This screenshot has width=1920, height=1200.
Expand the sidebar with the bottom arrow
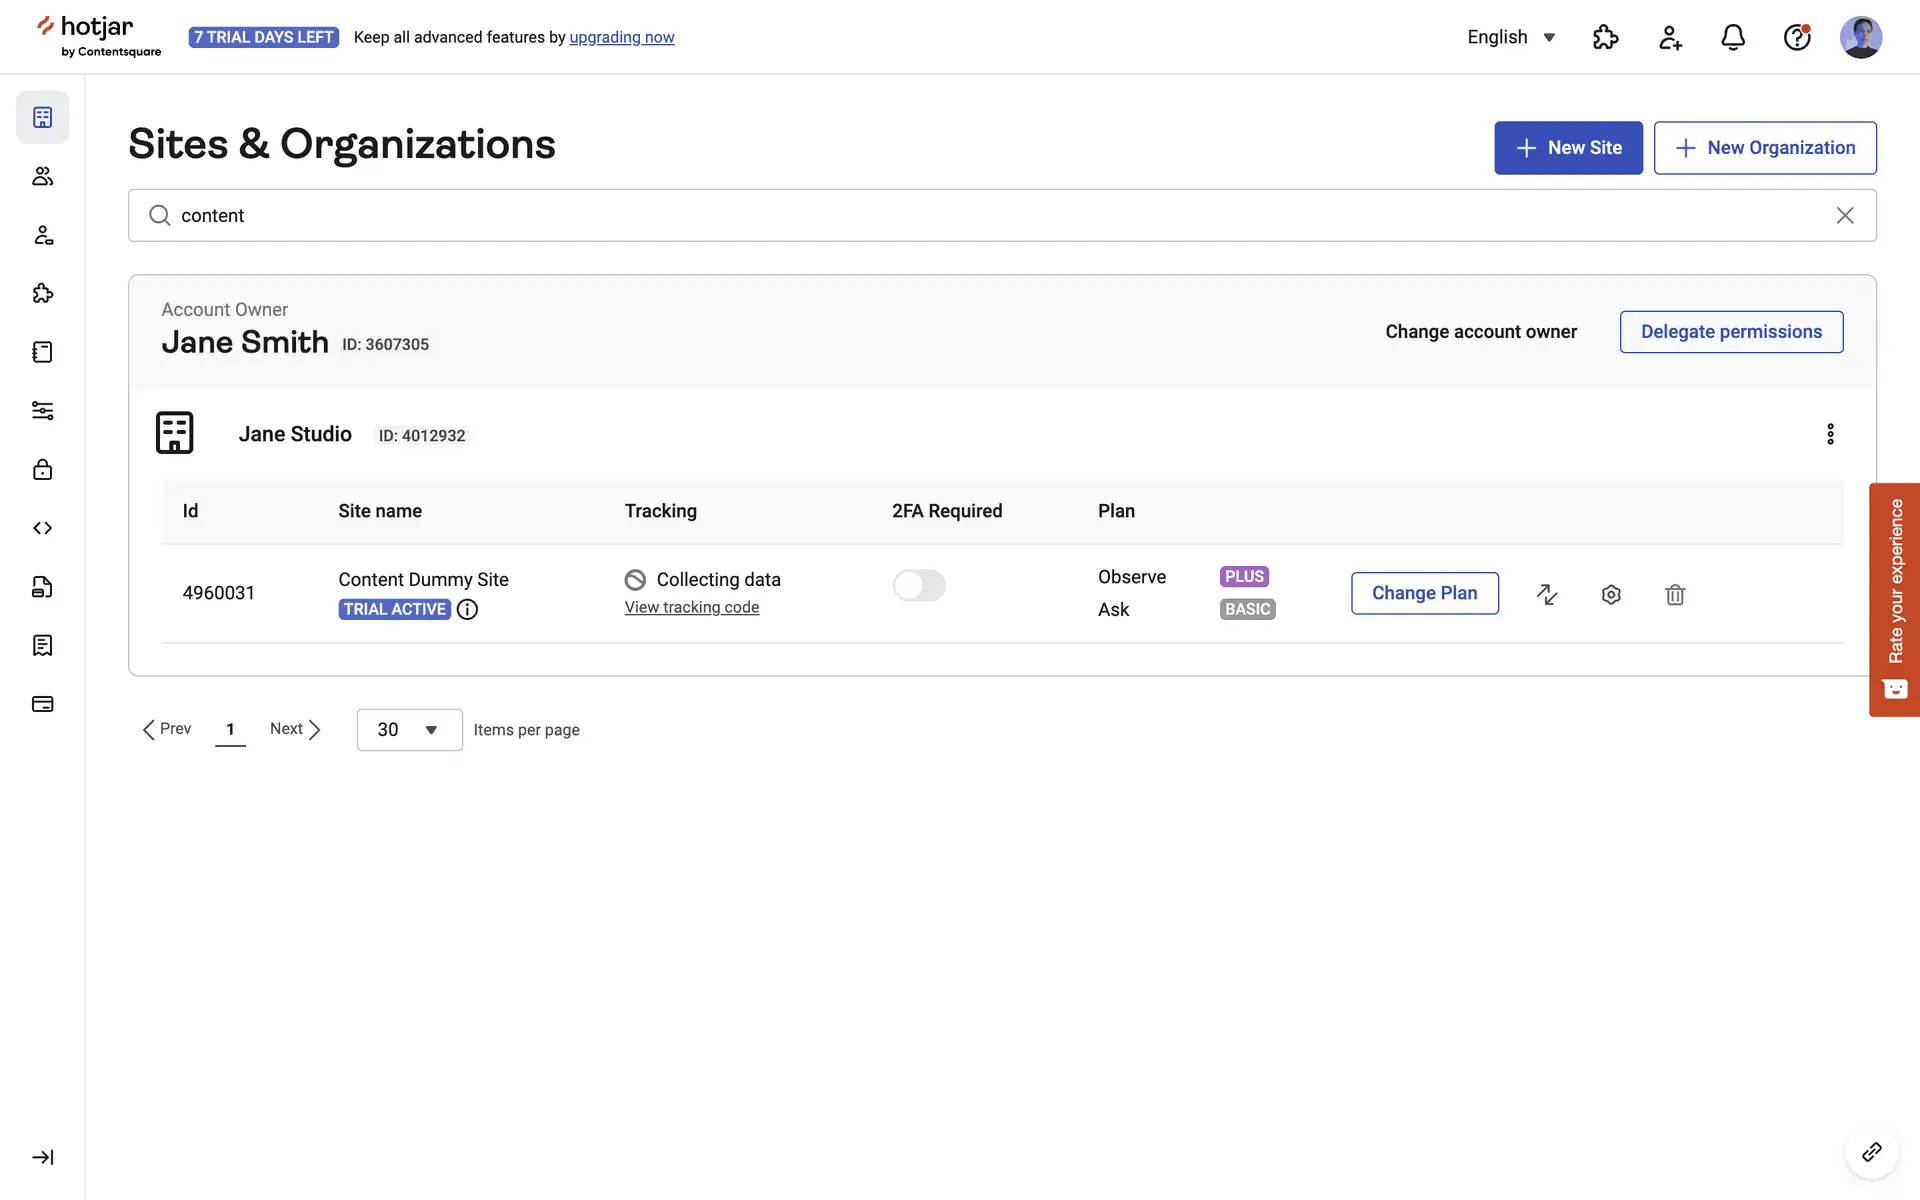tap(42, 1157)
